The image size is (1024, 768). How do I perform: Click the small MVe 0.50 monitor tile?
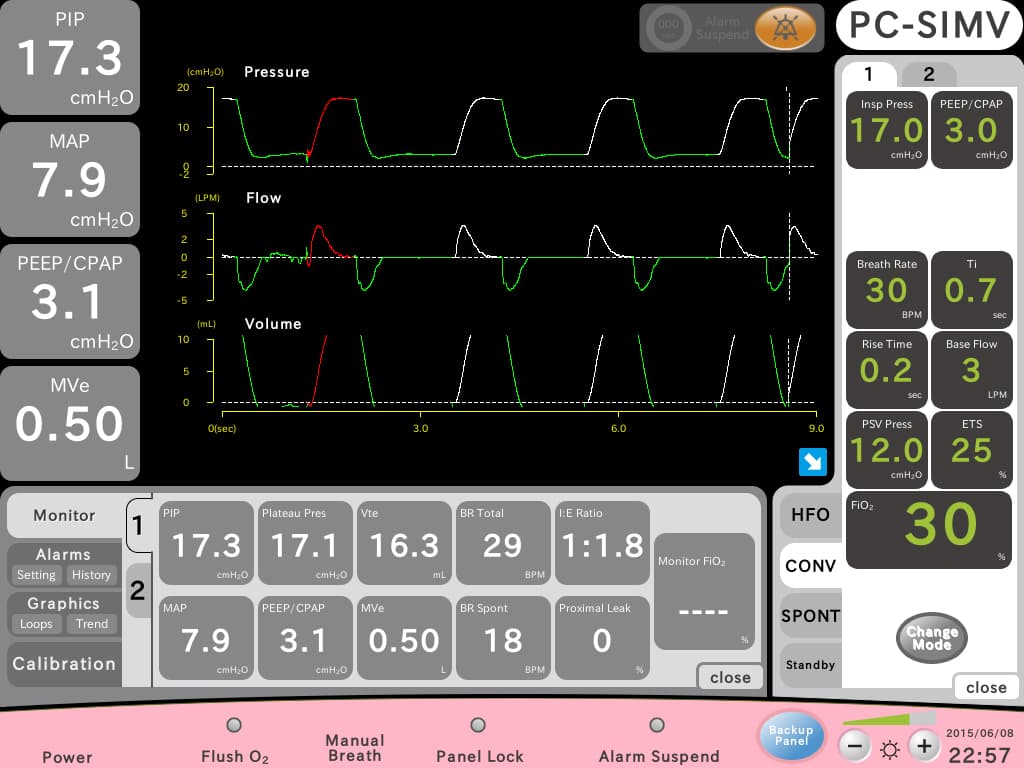(x=404, y=638)
